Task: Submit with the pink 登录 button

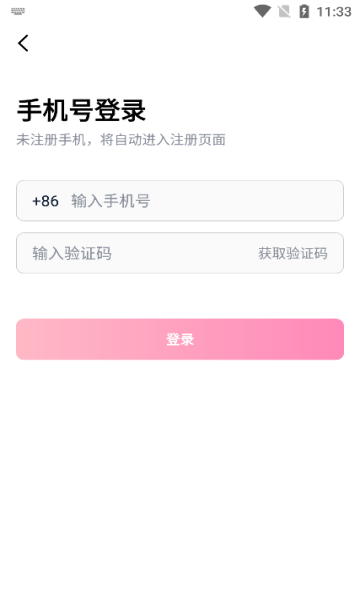Action: 180,339
